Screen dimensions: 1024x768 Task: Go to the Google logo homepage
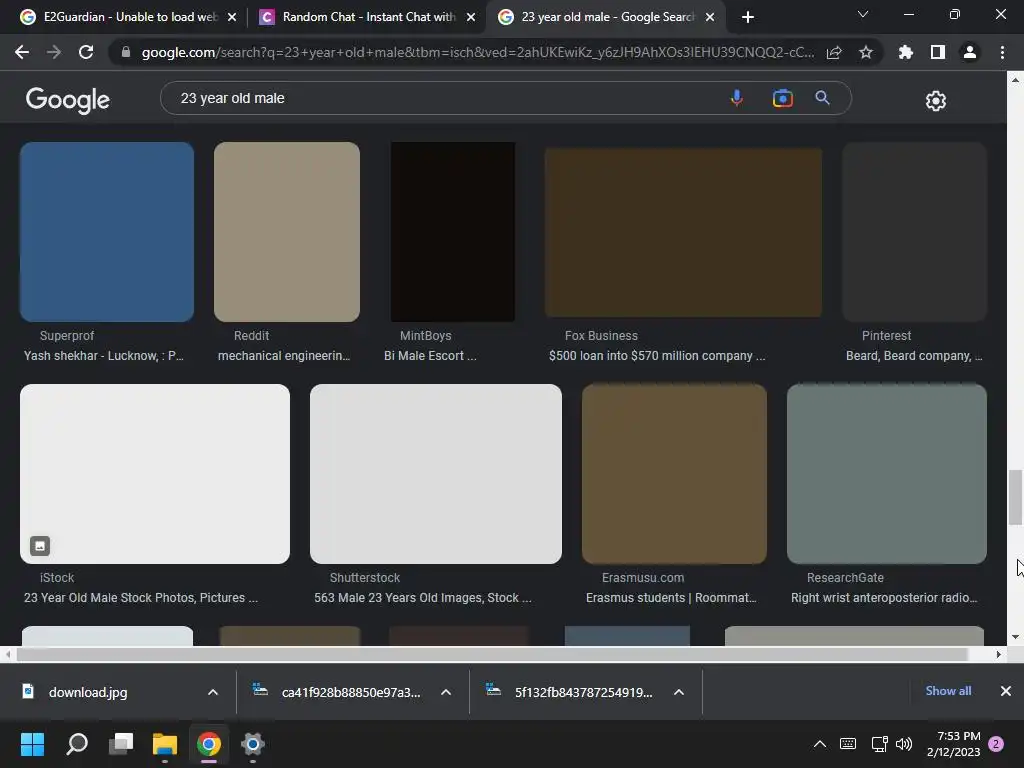pyautogui.click(x=67, y=100)
